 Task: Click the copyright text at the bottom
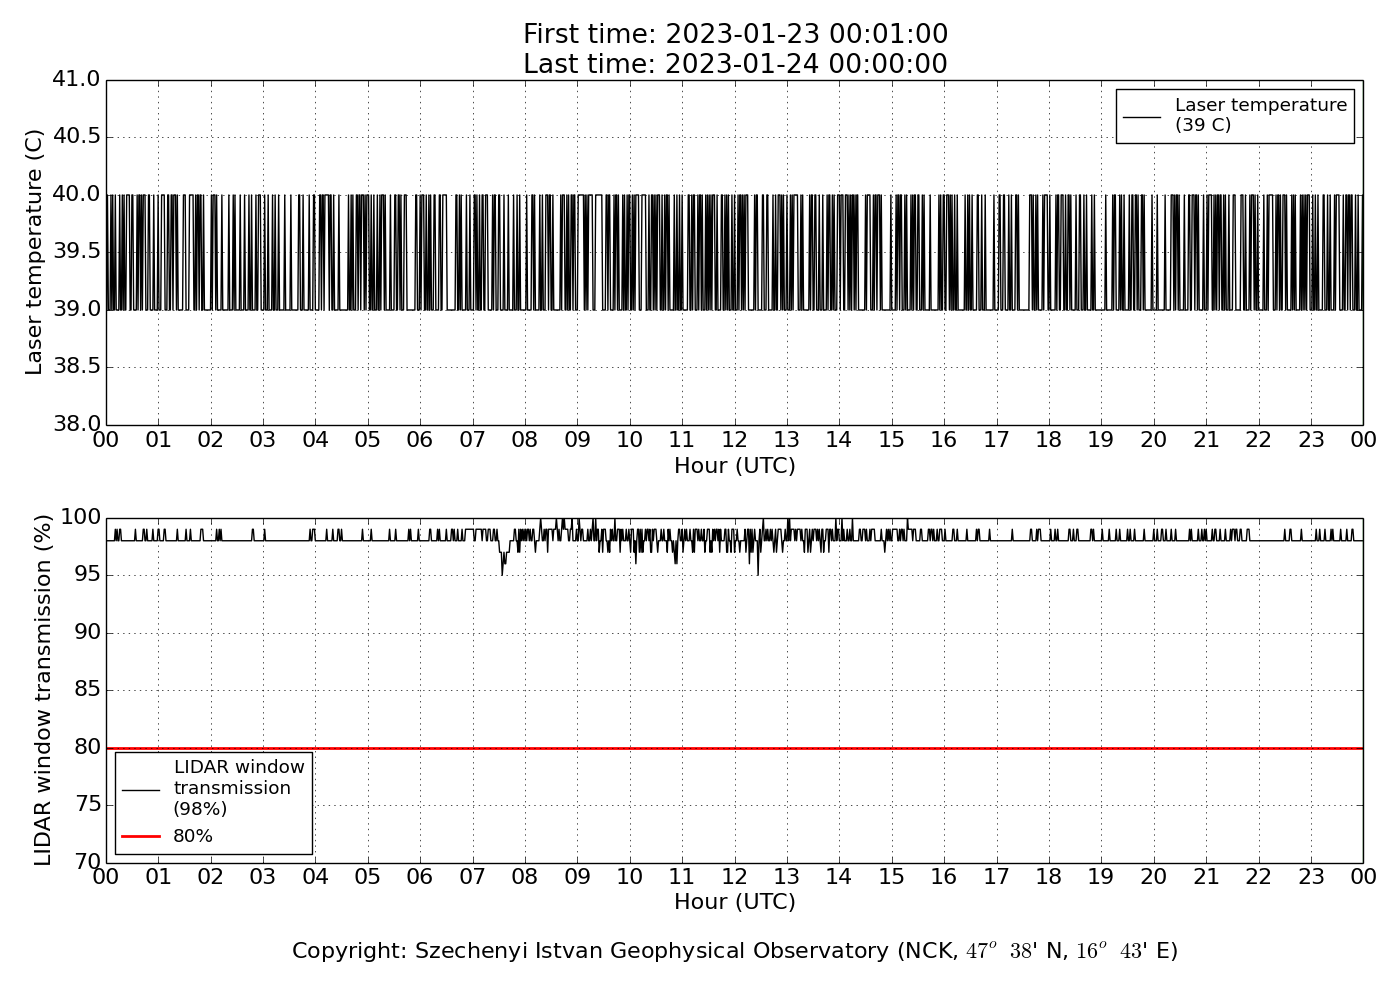pyautogui.click(x=735, y=951)
